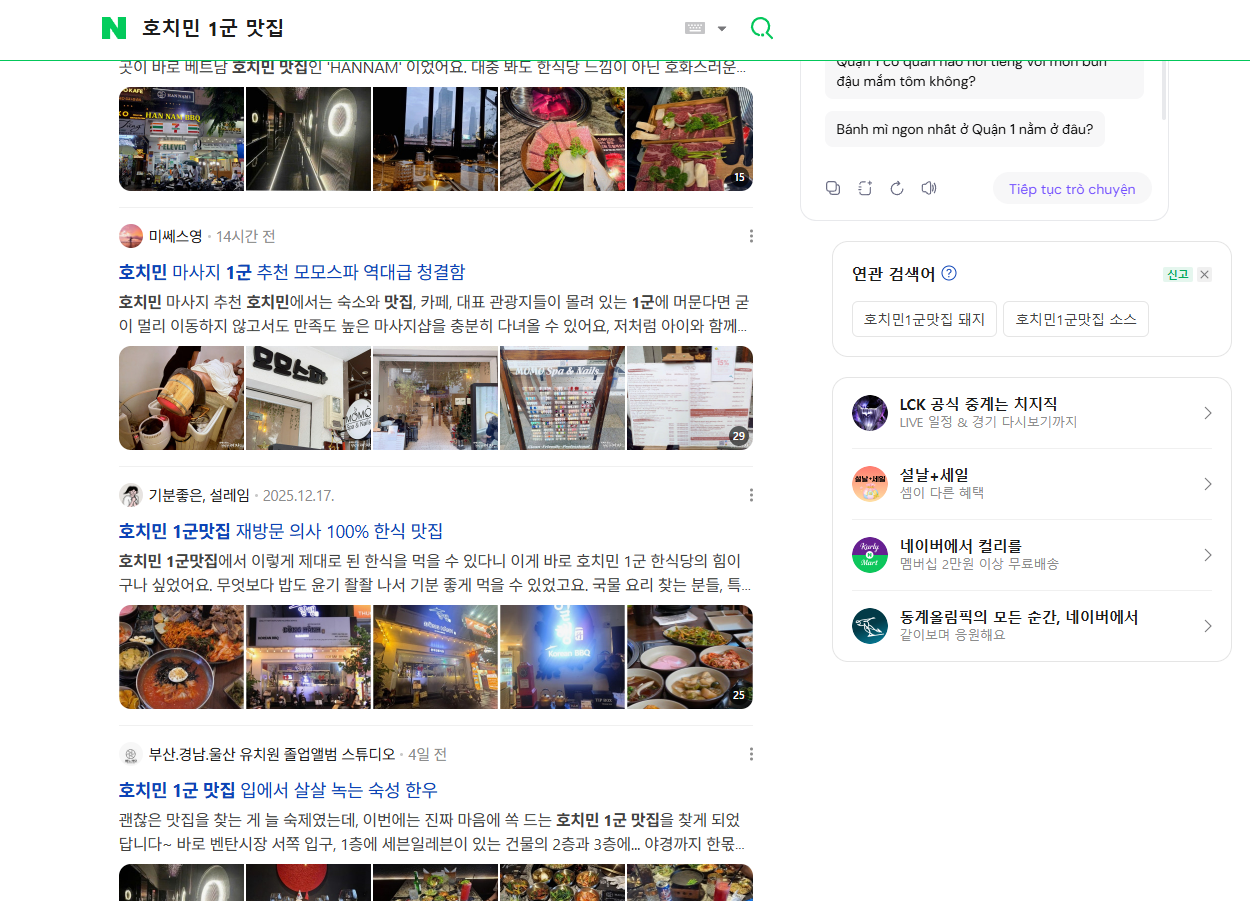
Task: Play audio with the speaker icon
Action: [x=929, y=188]
